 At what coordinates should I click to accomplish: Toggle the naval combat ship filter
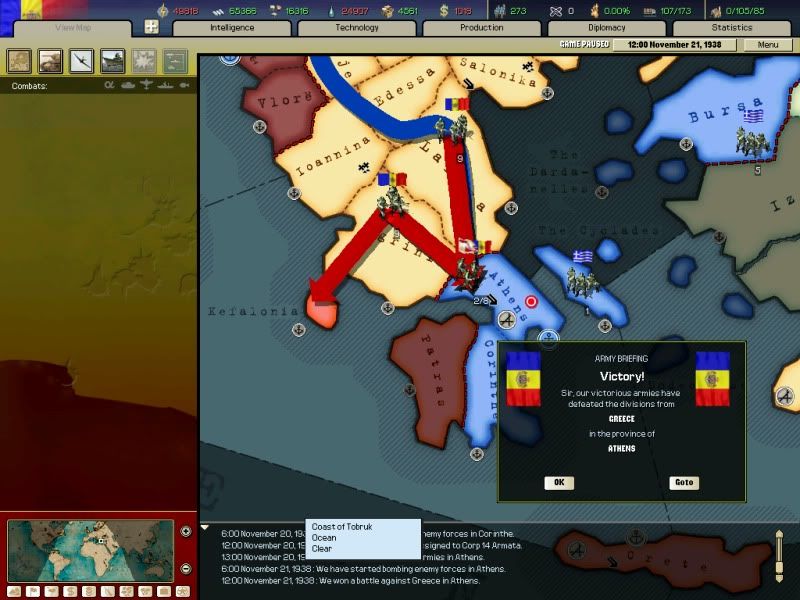[x=166, y=85]
